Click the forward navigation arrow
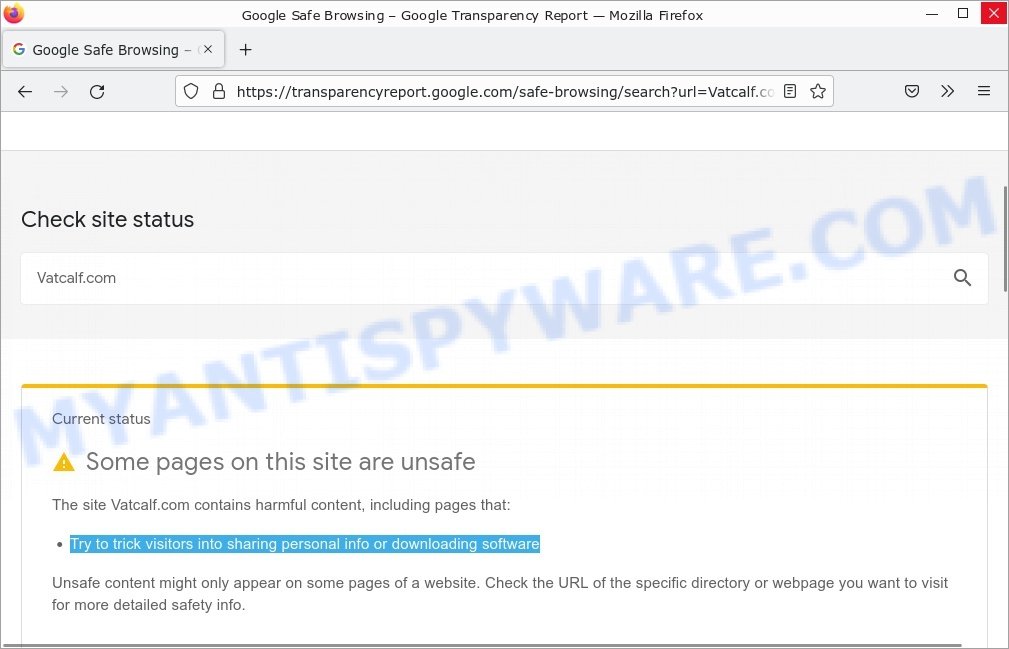 click(61, 92)
